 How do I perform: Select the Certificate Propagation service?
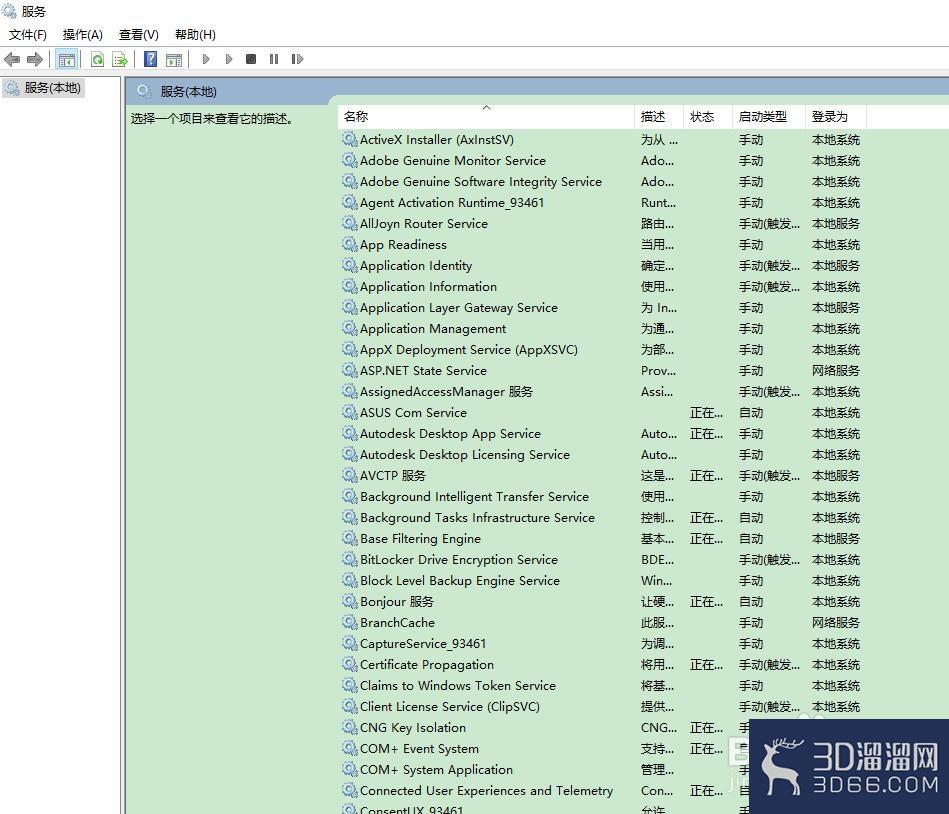tap(427, 665)
